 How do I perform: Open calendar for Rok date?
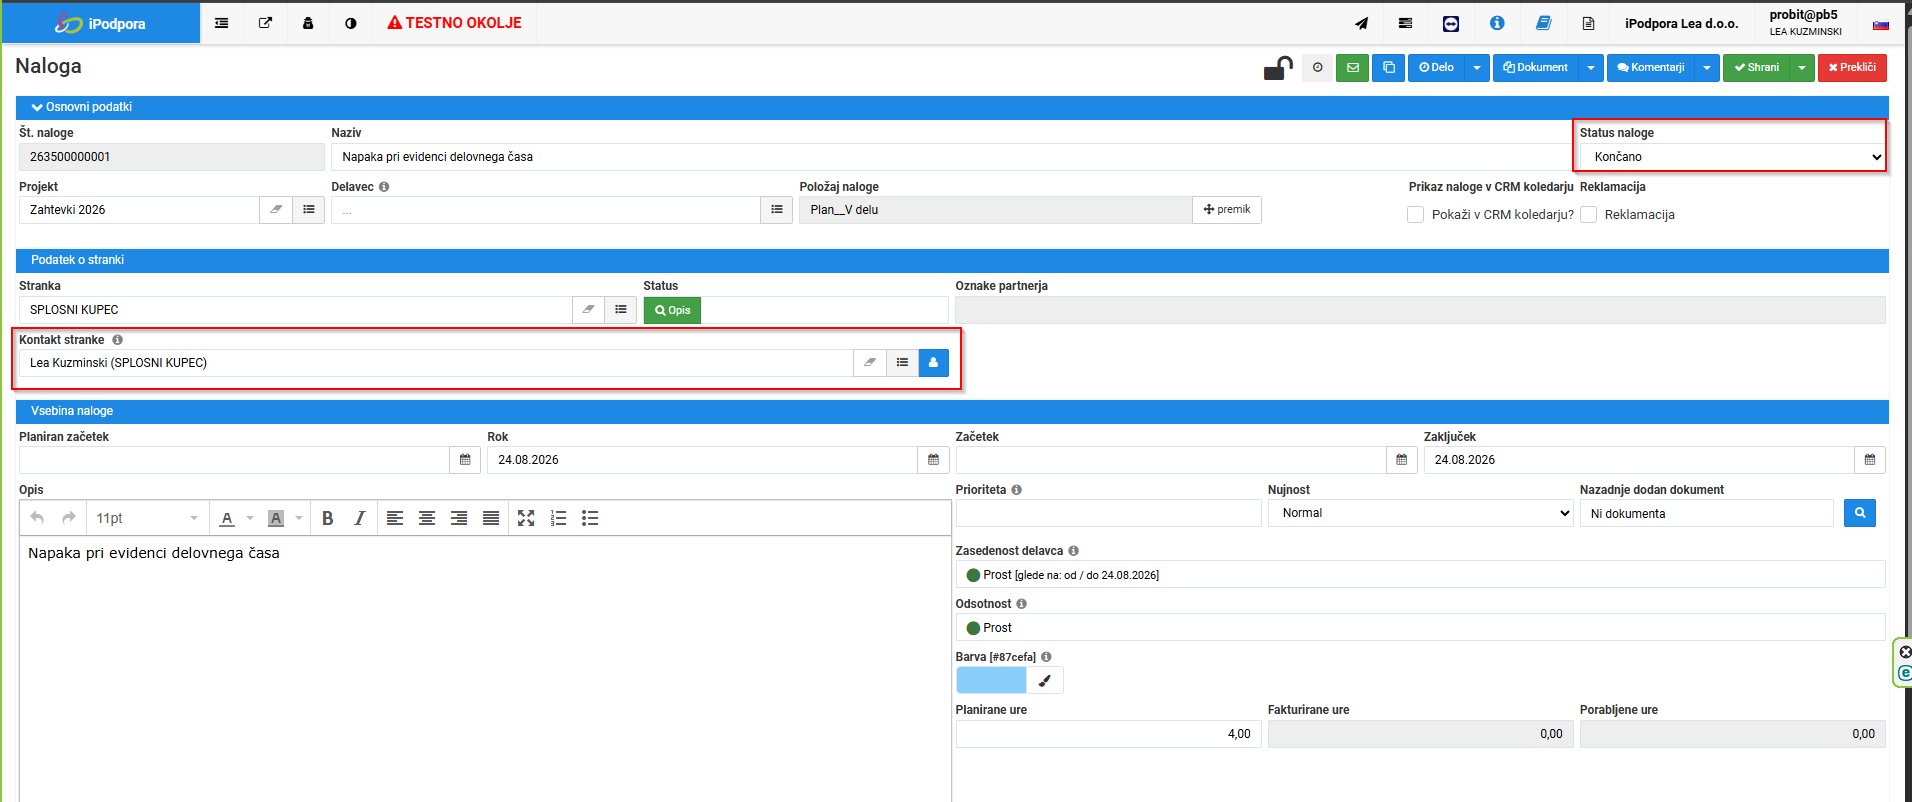coord(933,460)
